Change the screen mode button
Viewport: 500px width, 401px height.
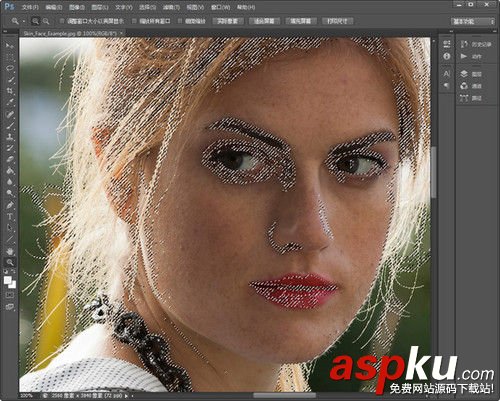(x=10, y=307)
